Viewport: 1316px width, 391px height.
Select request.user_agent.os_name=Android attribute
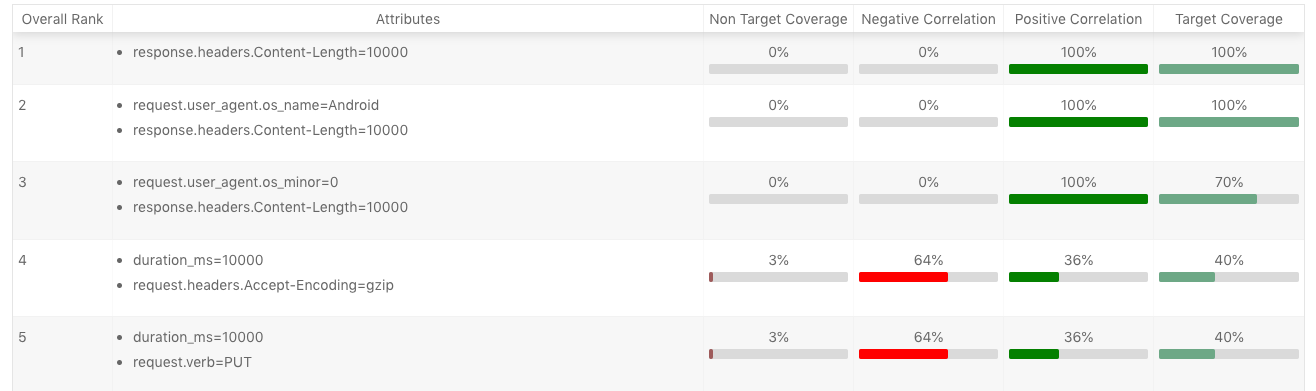pos(256,105)
